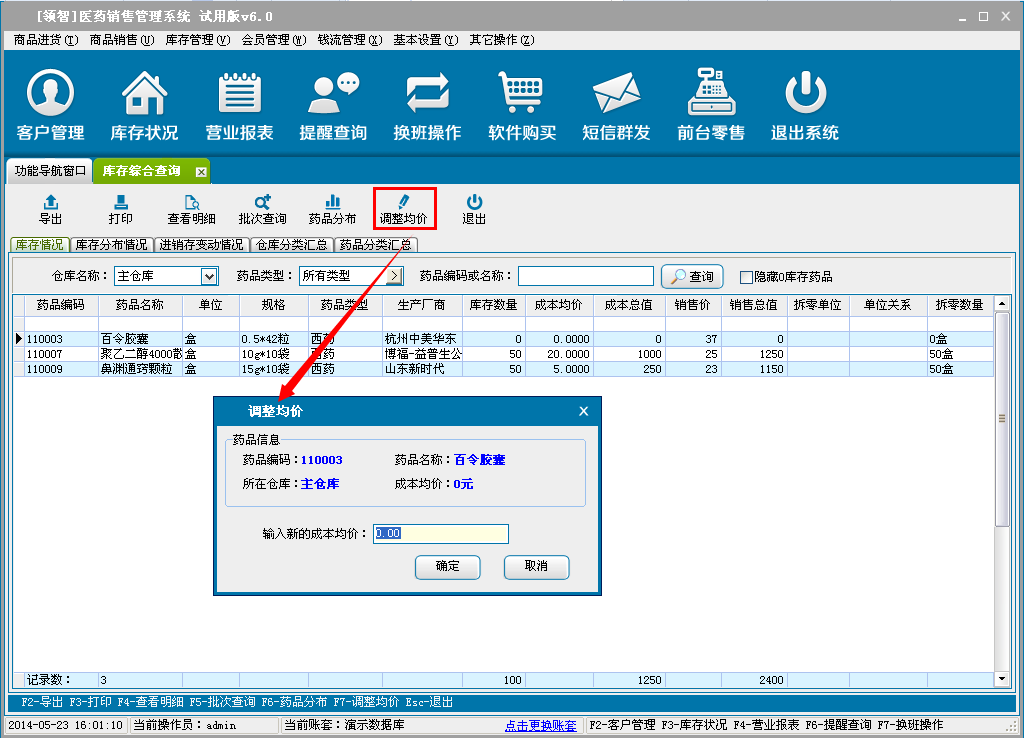The width and height of the screenshot is (1024, 738).
Task: Click the 调整均价 toolbar button
Action: [x=403, y=209]
